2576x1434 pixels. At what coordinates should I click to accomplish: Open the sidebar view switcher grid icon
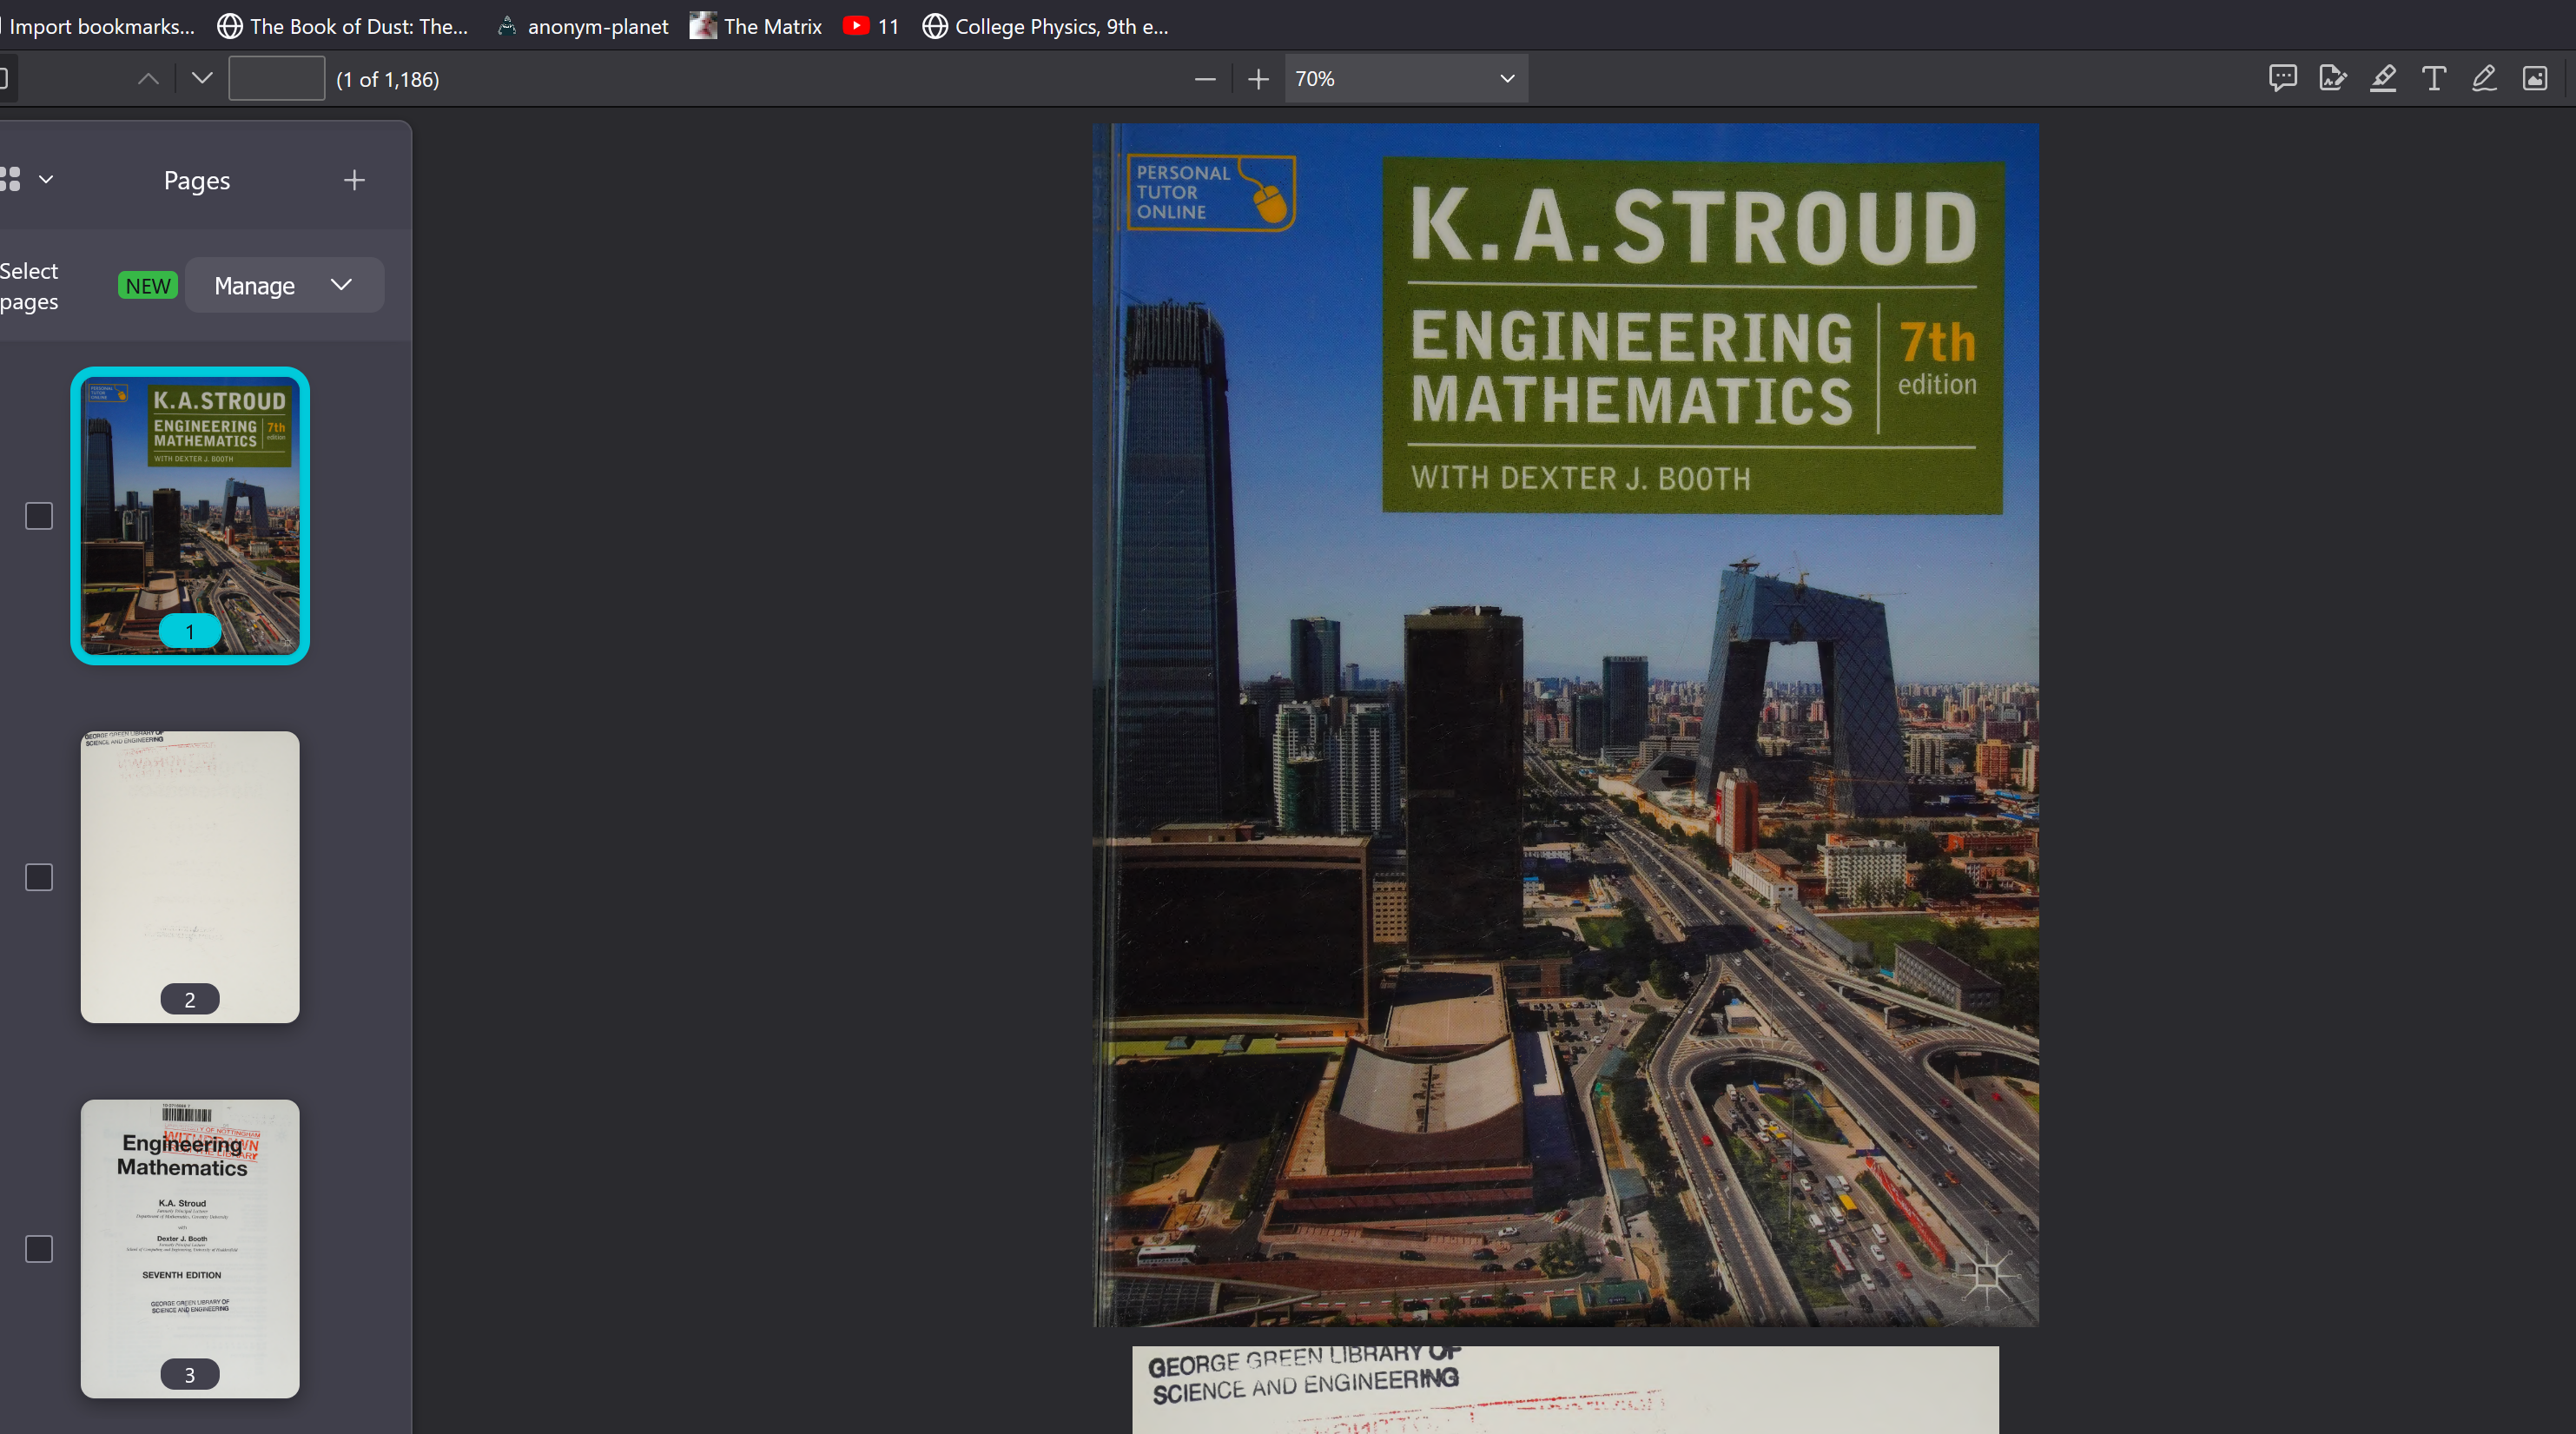pyautogui.click(x=10, y=180)
